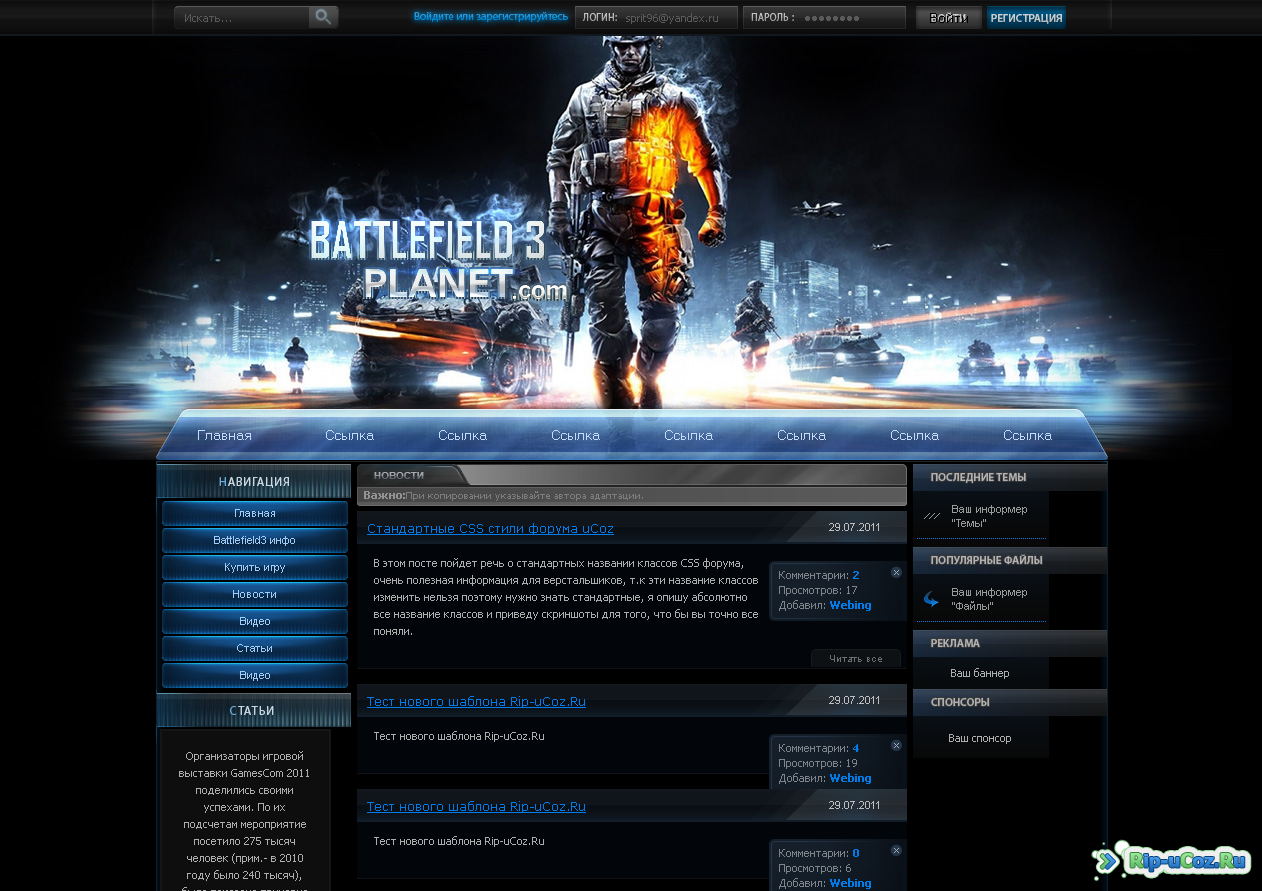1262x891 pixels.
Task: Open author Webing beside Просмотров: 19
Action: pos(850,778)
